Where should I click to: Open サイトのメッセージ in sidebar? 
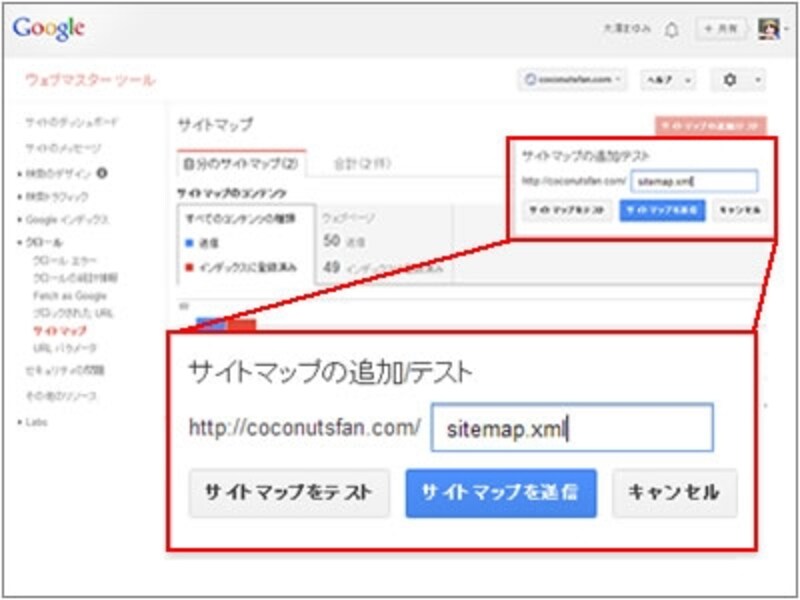[x=63, y=148]
